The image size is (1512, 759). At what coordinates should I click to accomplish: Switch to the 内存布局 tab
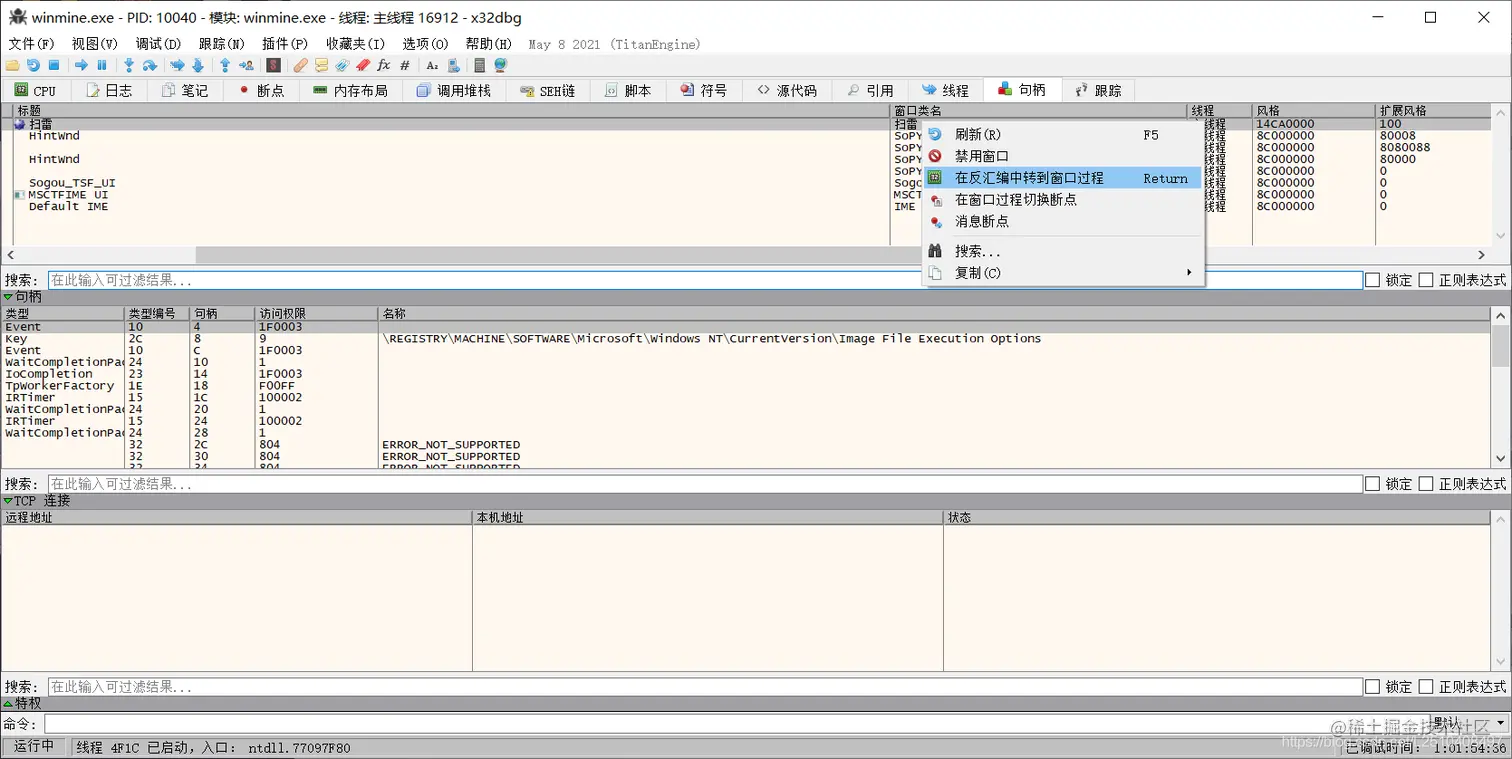coord(350,90)
